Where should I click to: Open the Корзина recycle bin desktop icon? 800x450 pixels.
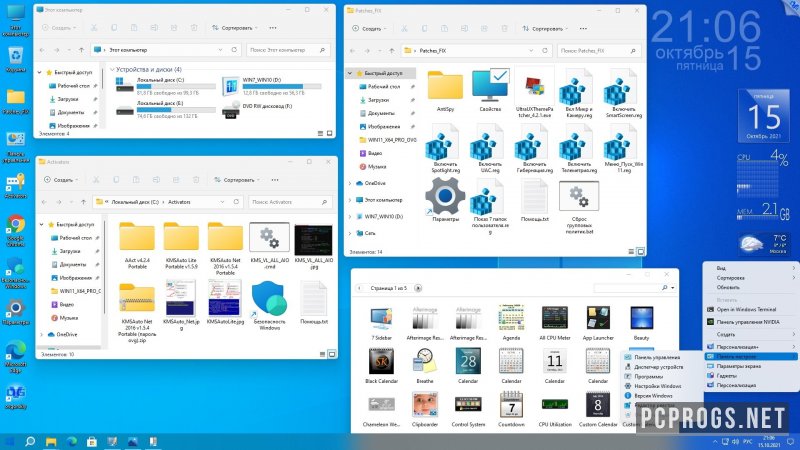[16, 59]
